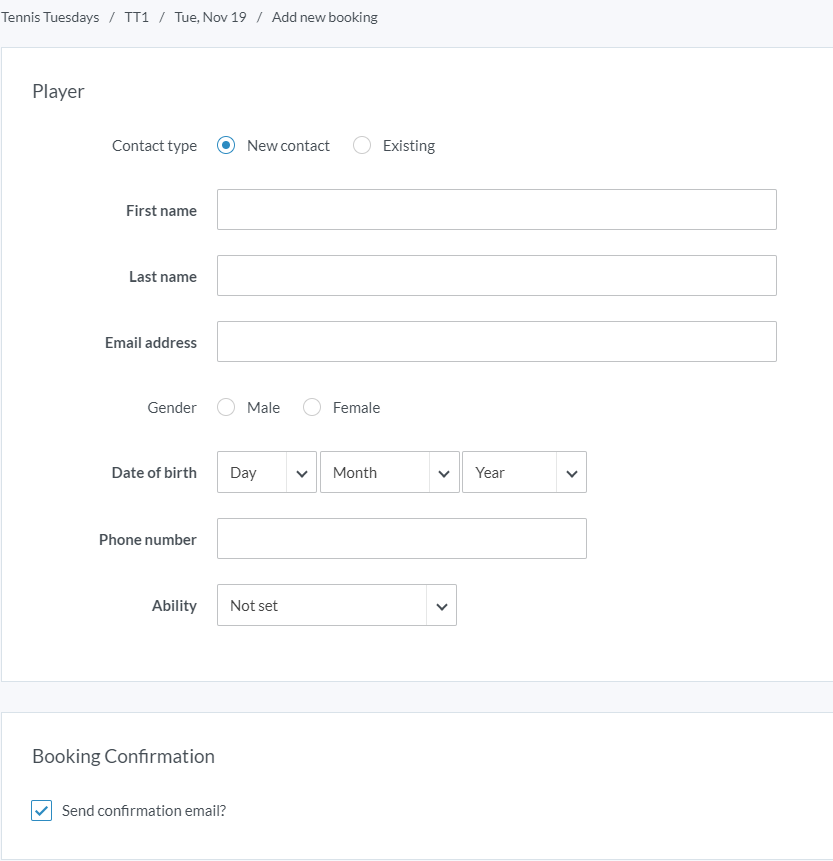Click the Date of birth label text
This screenshot has width=833, height=861.
[154, 473]
